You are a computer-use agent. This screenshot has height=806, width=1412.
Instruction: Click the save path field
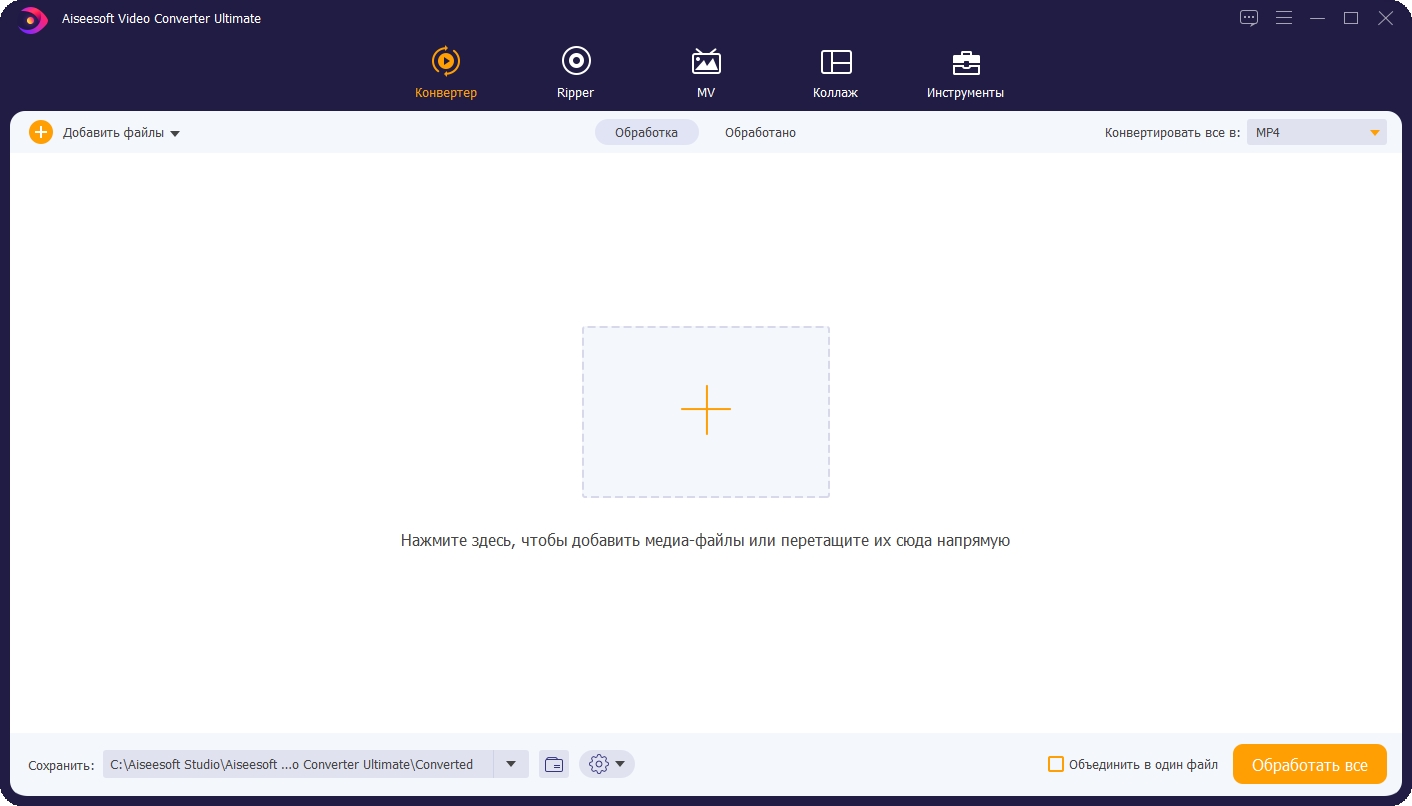tap(298, 765)
